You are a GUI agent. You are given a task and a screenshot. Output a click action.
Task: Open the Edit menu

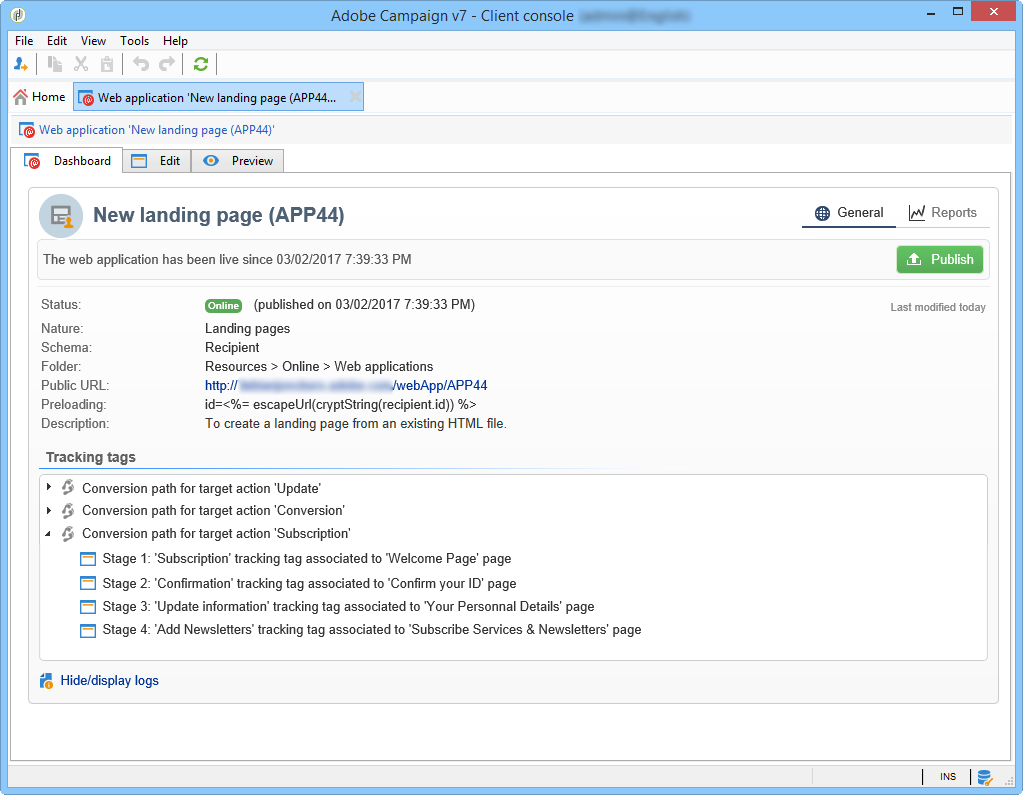(x=57, y=41)
